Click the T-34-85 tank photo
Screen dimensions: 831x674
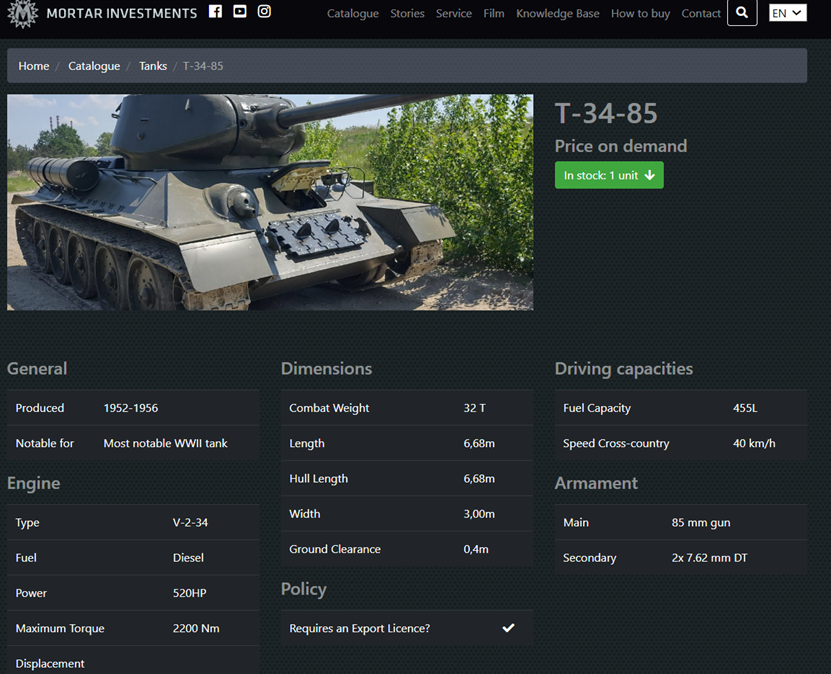[270, 202]
